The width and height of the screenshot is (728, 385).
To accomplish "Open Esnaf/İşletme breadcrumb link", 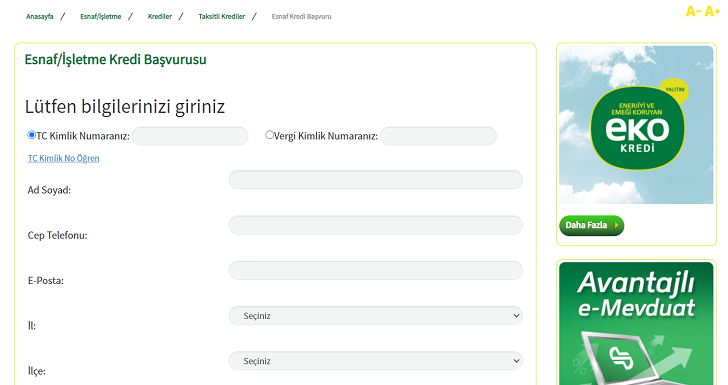I will 101,16.
